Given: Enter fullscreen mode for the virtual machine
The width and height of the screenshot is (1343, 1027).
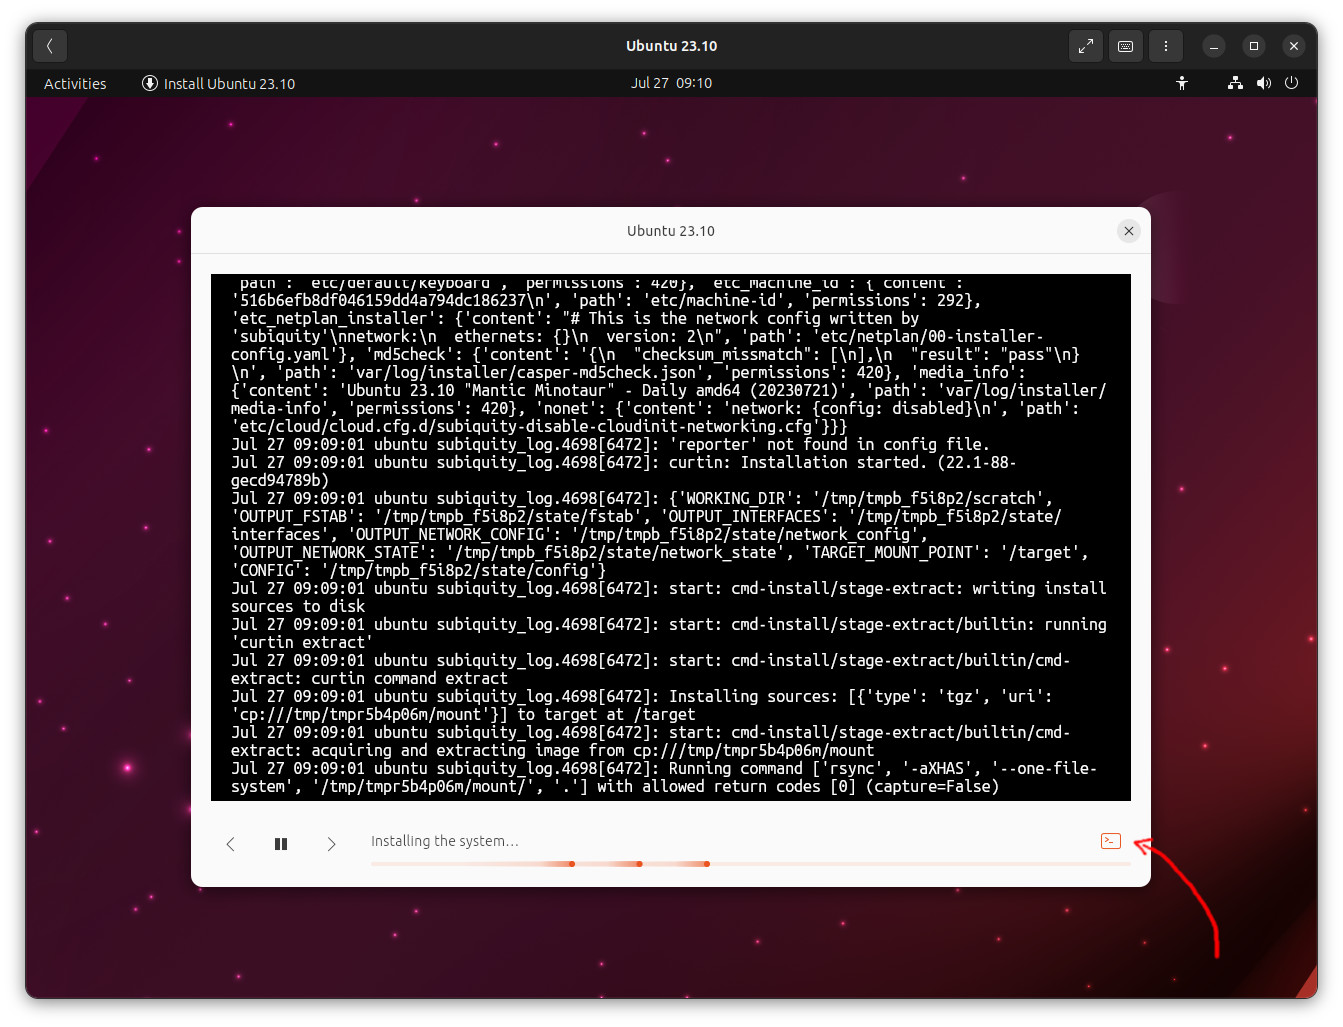Looking at the screenshot, I should 1085,46.
